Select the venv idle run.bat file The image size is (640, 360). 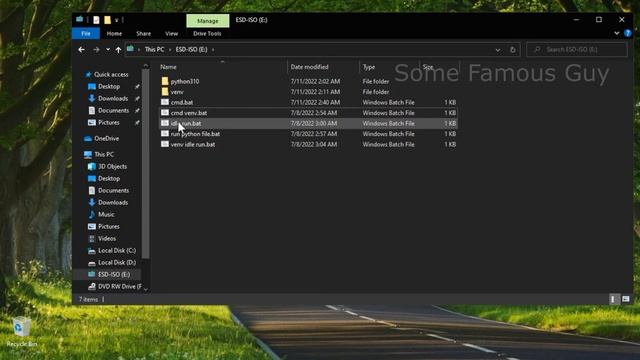pos(193,144)
